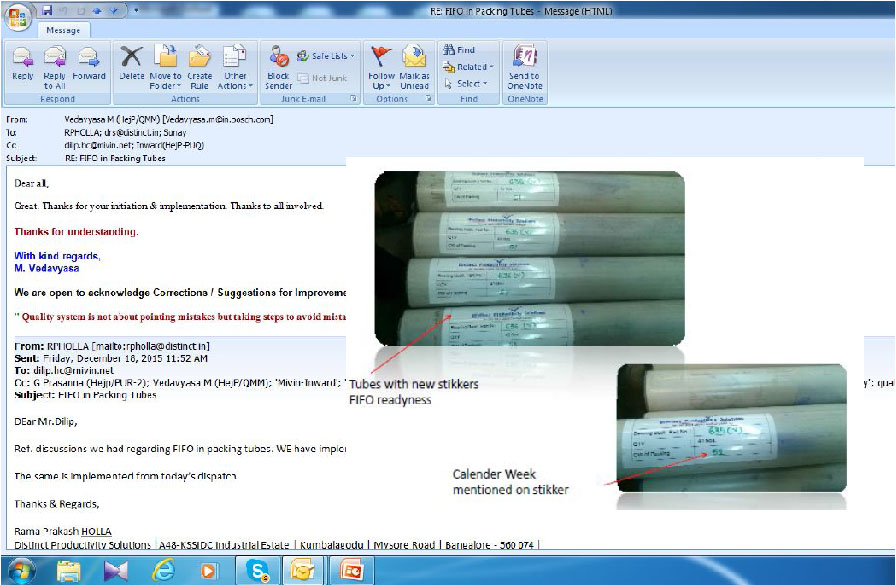Screen dimensions: 896x585
Task: Switch to Outlook on the taskbar
Action: pos(303,570)
